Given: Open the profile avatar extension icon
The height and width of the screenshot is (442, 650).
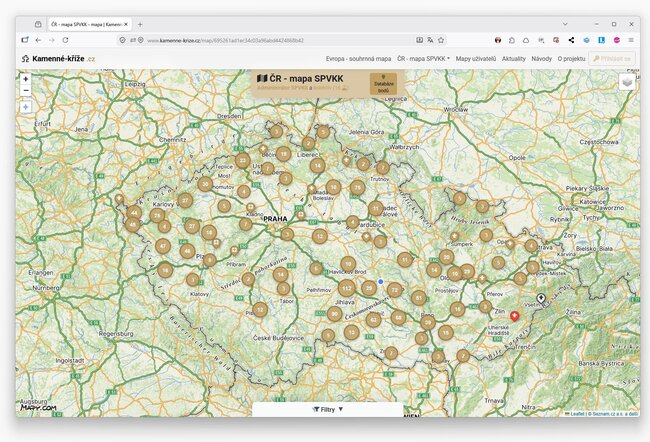Looking at the screenshot, I should tap(498, 40).
